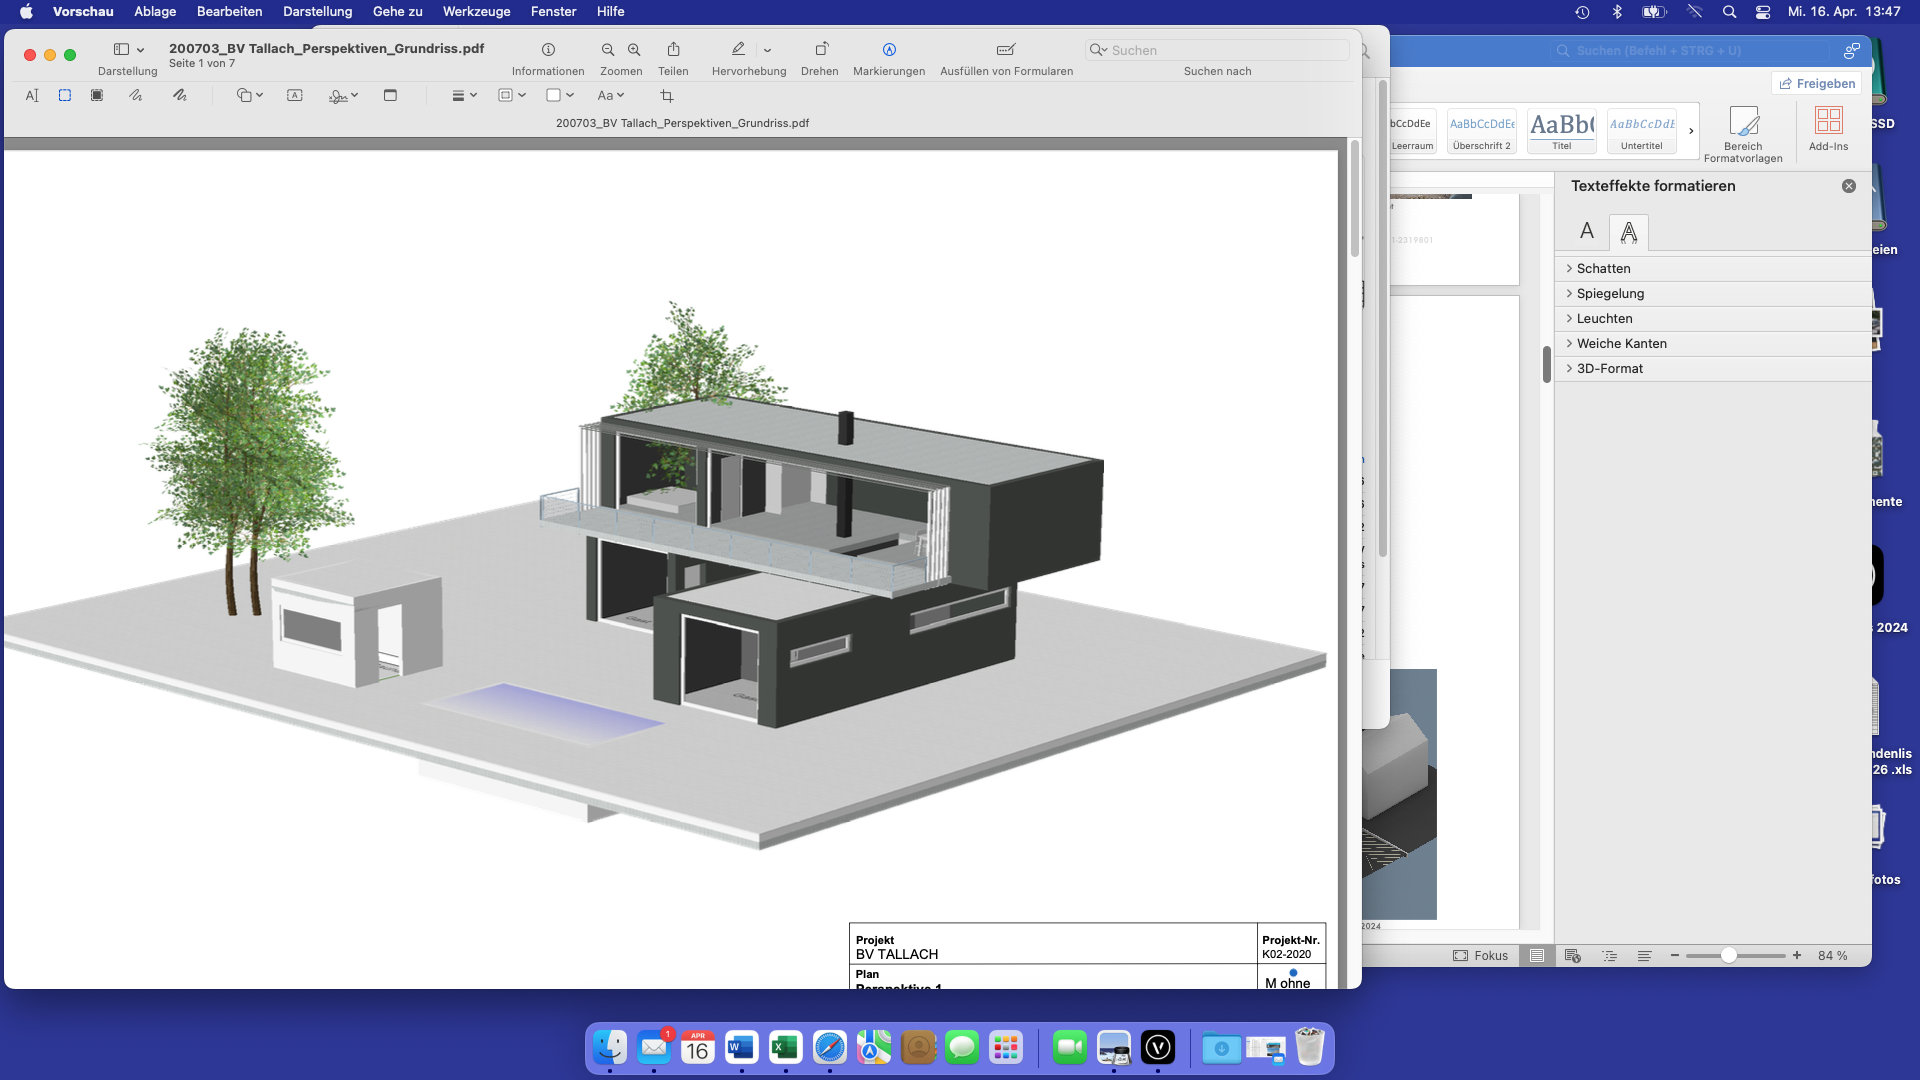Expand the 3D-Format section
This screenshot has height=1080, width=1920.
pyautogui.click(x=1712, y=369)
